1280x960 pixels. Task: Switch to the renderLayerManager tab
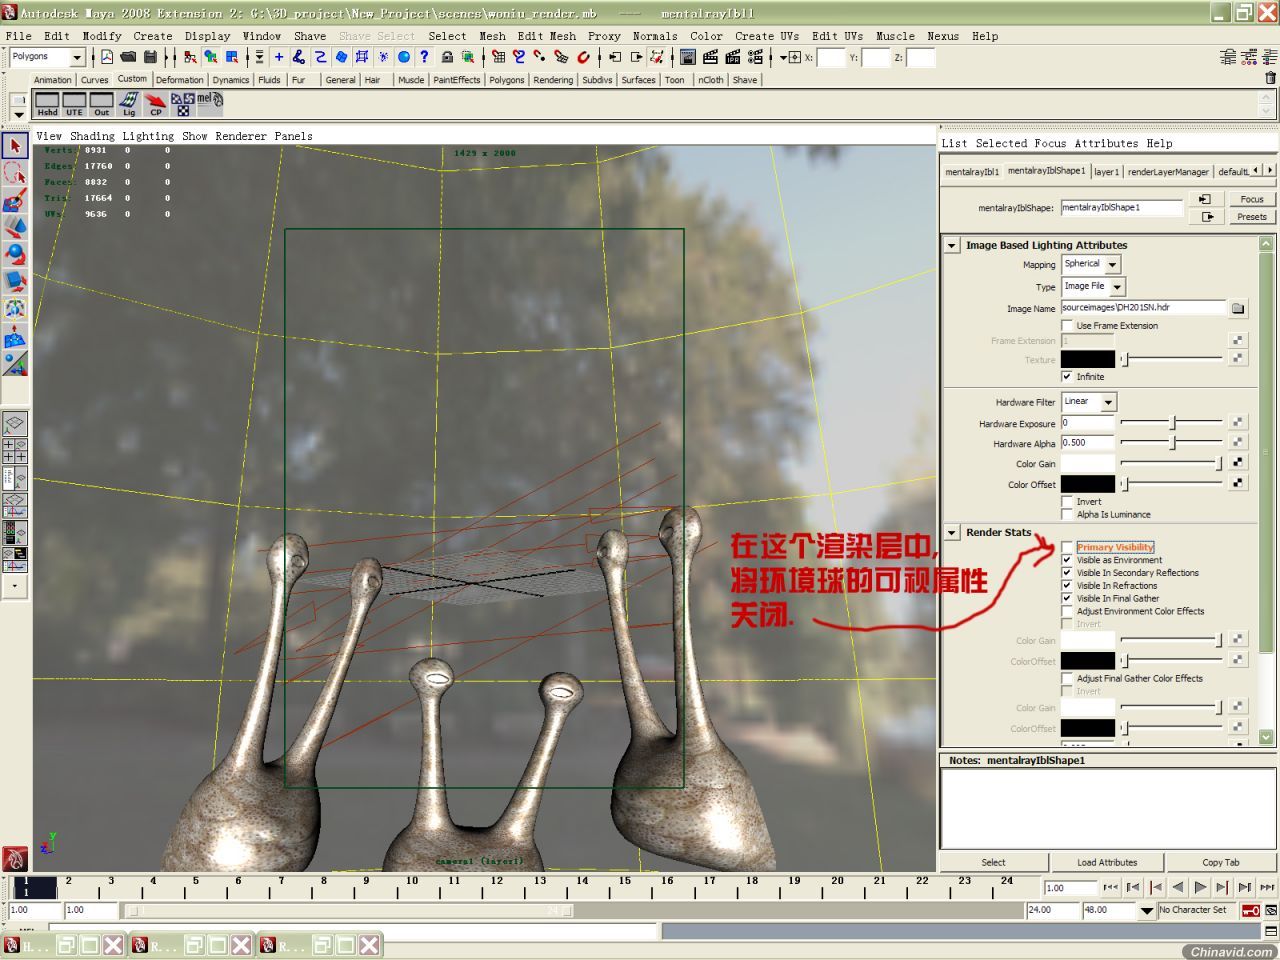[1168, 172]
